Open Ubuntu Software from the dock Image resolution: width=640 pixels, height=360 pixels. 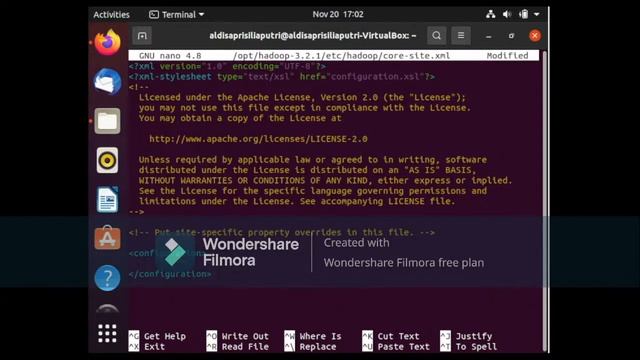pyautogui.click(x=107, y=238)
